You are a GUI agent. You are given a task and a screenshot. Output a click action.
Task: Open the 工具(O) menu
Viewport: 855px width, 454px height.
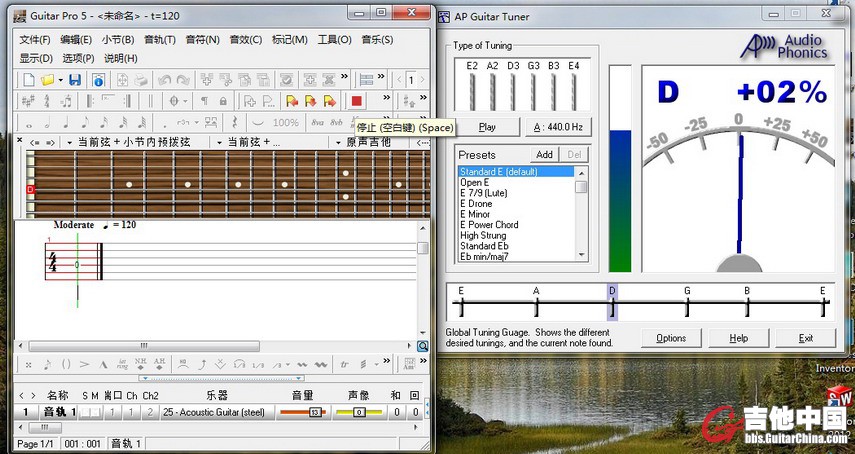click(x=334, y=40)
